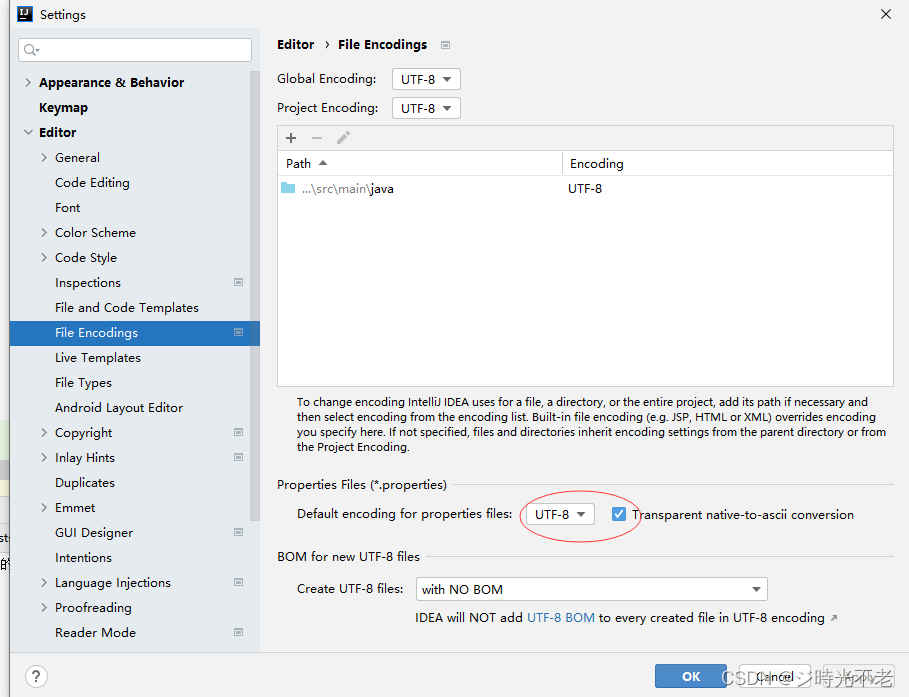Screen dimensions: 909x697
Task: Open the default properties files encoding dropdown
Action: 560,514
